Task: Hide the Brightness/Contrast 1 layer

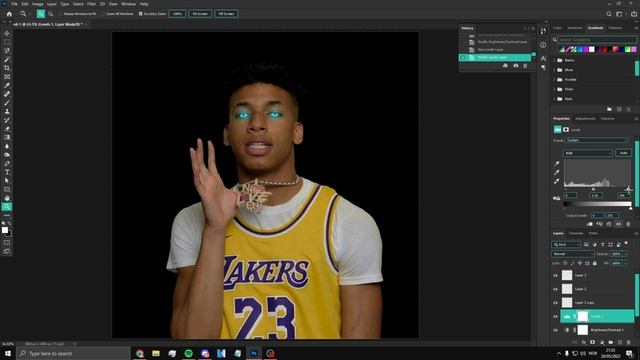Action: 556,330
